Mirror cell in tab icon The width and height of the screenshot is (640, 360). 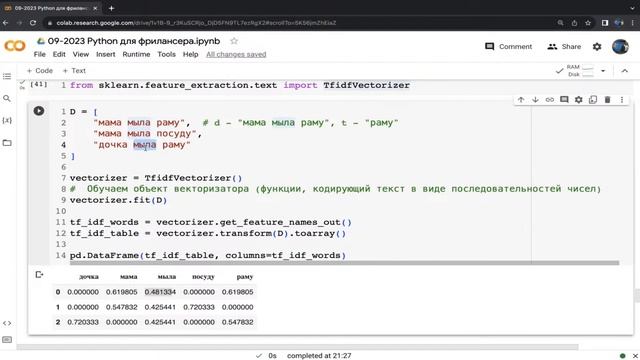click(593, 100)
